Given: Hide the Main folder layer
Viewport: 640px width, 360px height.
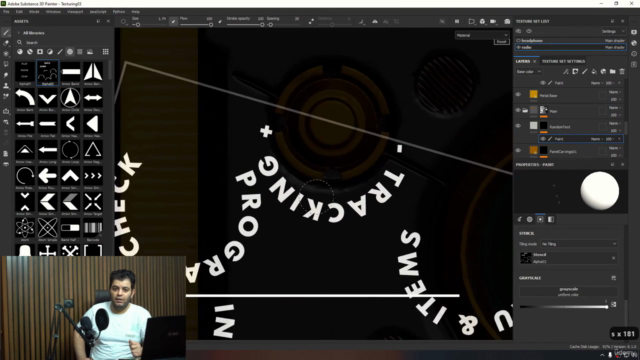Looking at the screenshot, I should point(518,111).
